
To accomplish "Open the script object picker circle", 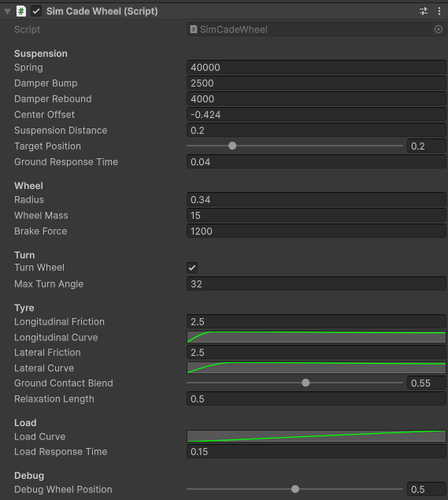I will click(438, 29).
